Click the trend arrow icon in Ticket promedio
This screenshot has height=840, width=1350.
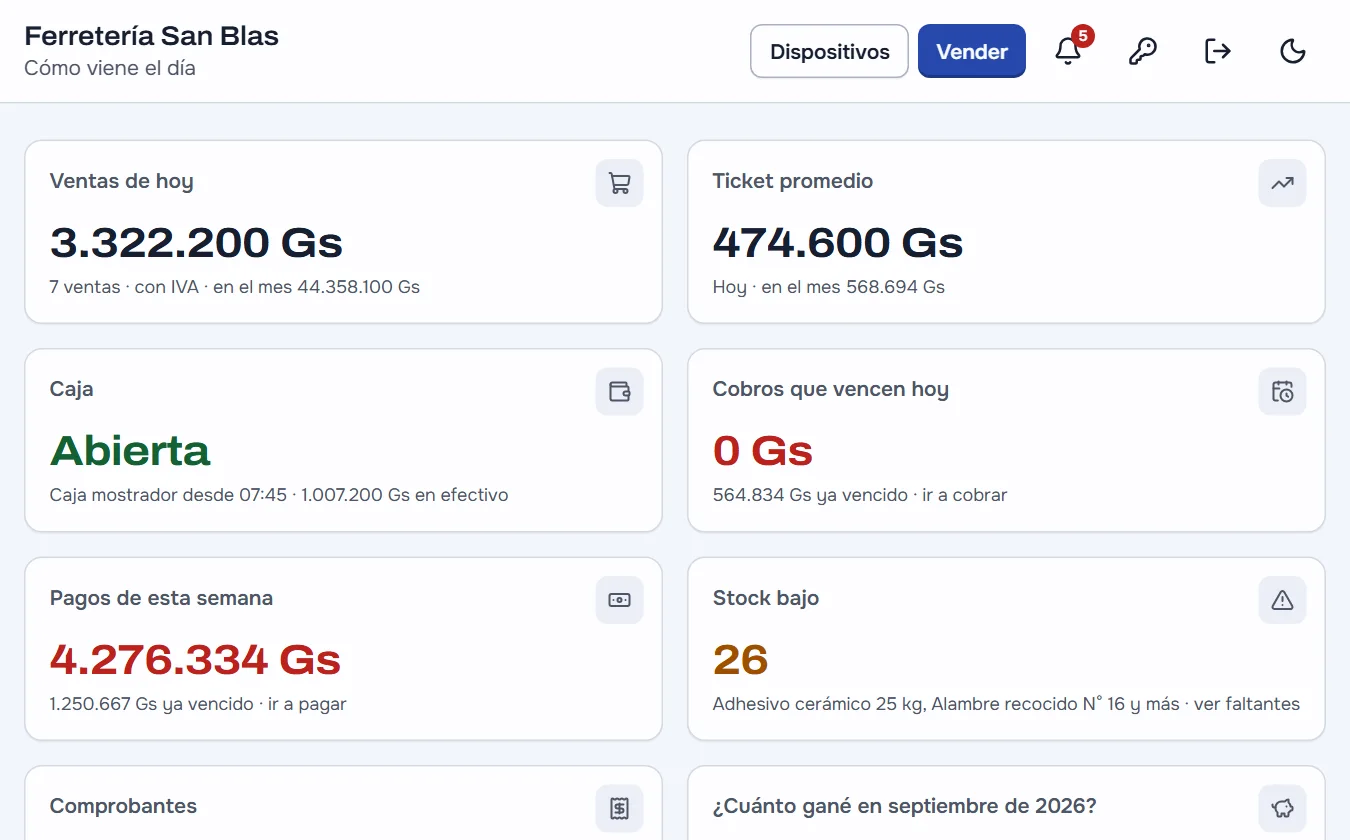click(x=1282, y=183)
